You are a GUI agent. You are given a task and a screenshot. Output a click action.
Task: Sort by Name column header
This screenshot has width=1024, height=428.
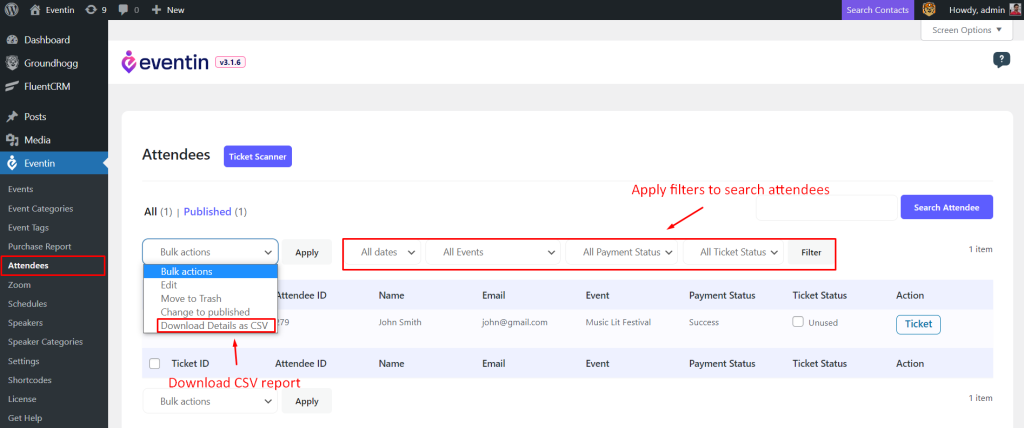coord(392,295)
